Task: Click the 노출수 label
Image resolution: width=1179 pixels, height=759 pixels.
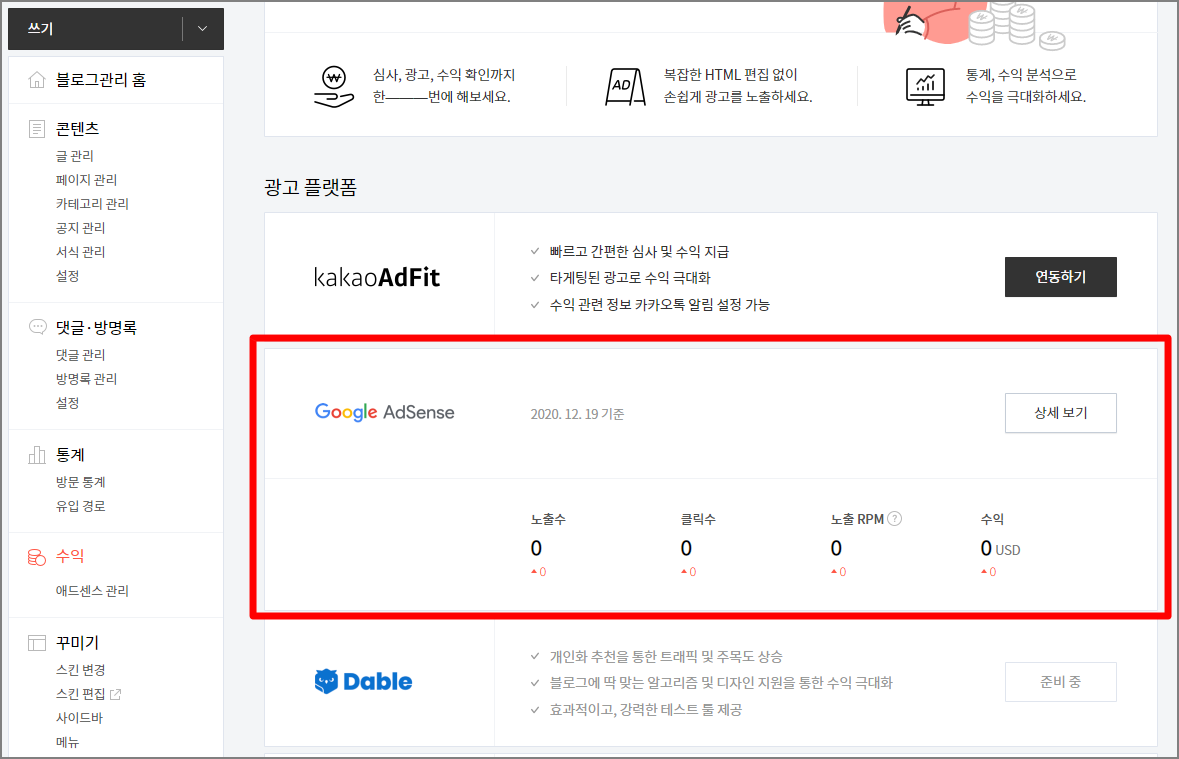Action: (x=548, y=519)
